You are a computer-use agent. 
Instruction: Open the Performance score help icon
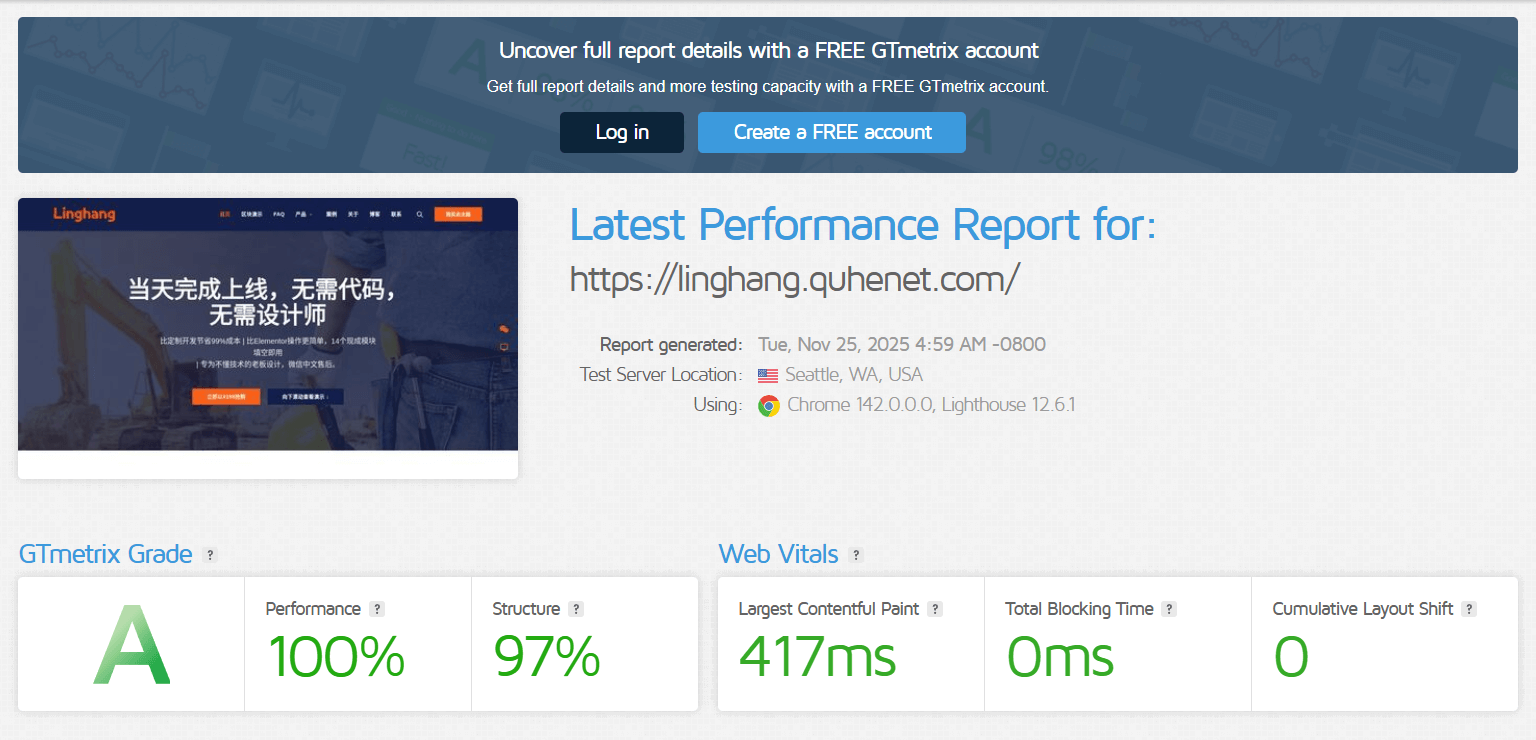376,609
